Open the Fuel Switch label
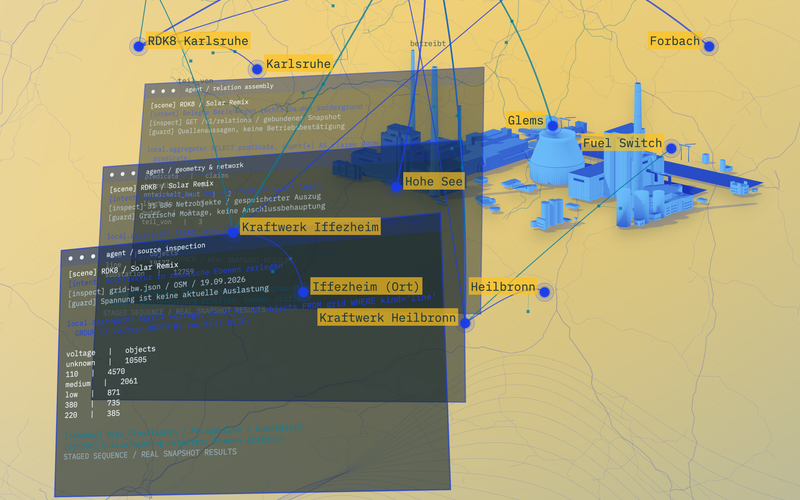 [622, 143]
